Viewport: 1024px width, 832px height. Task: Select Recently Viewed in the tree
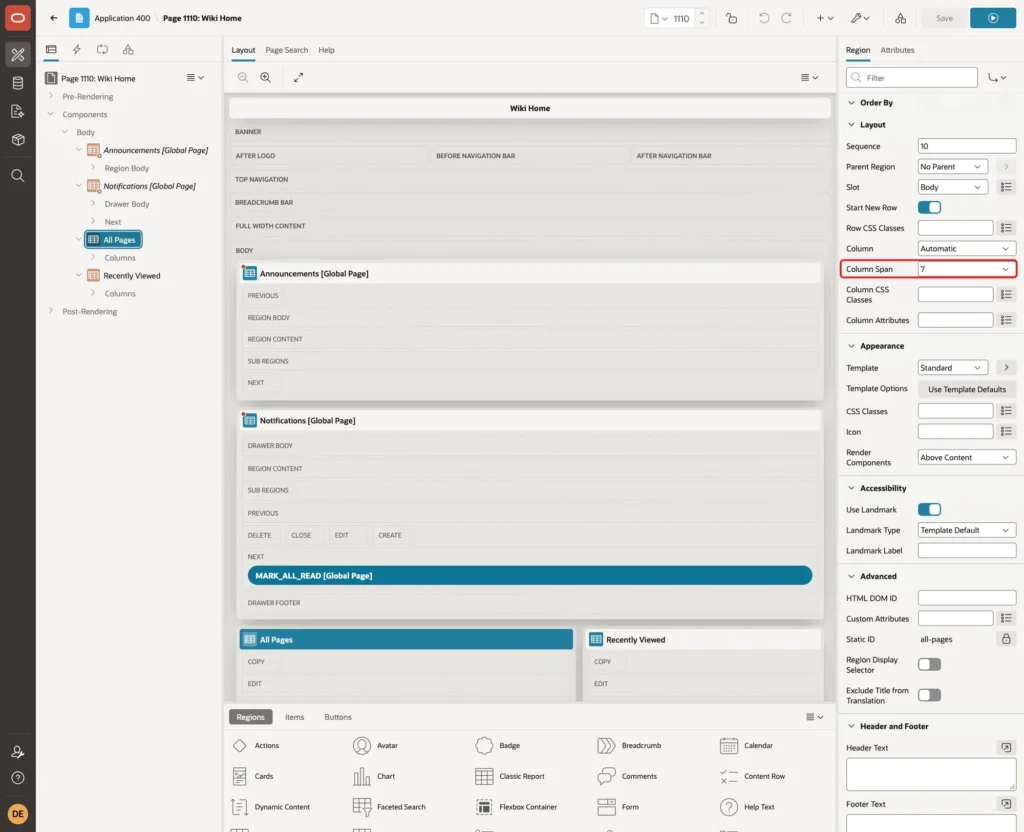tap(131, 276)
